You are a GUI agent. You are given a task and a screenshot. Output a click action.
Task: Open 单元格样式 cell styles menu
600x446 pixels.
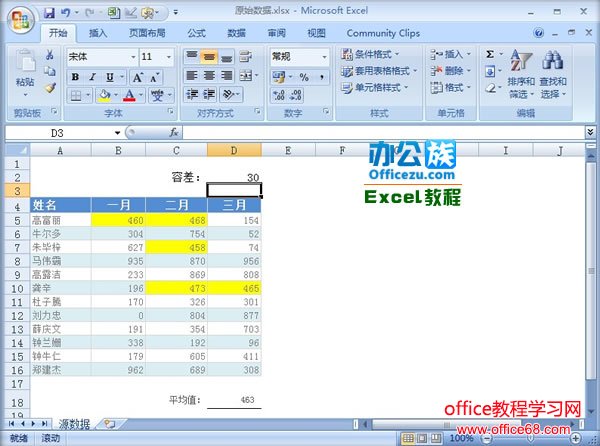point(374,88)
